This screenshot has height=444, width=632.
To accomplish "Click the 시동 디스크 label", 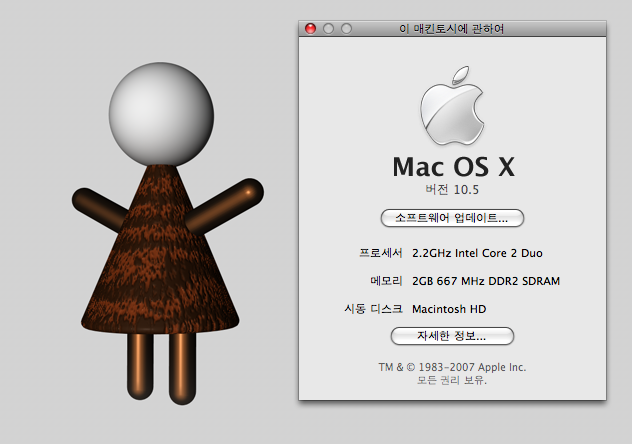I will (373, 309).
